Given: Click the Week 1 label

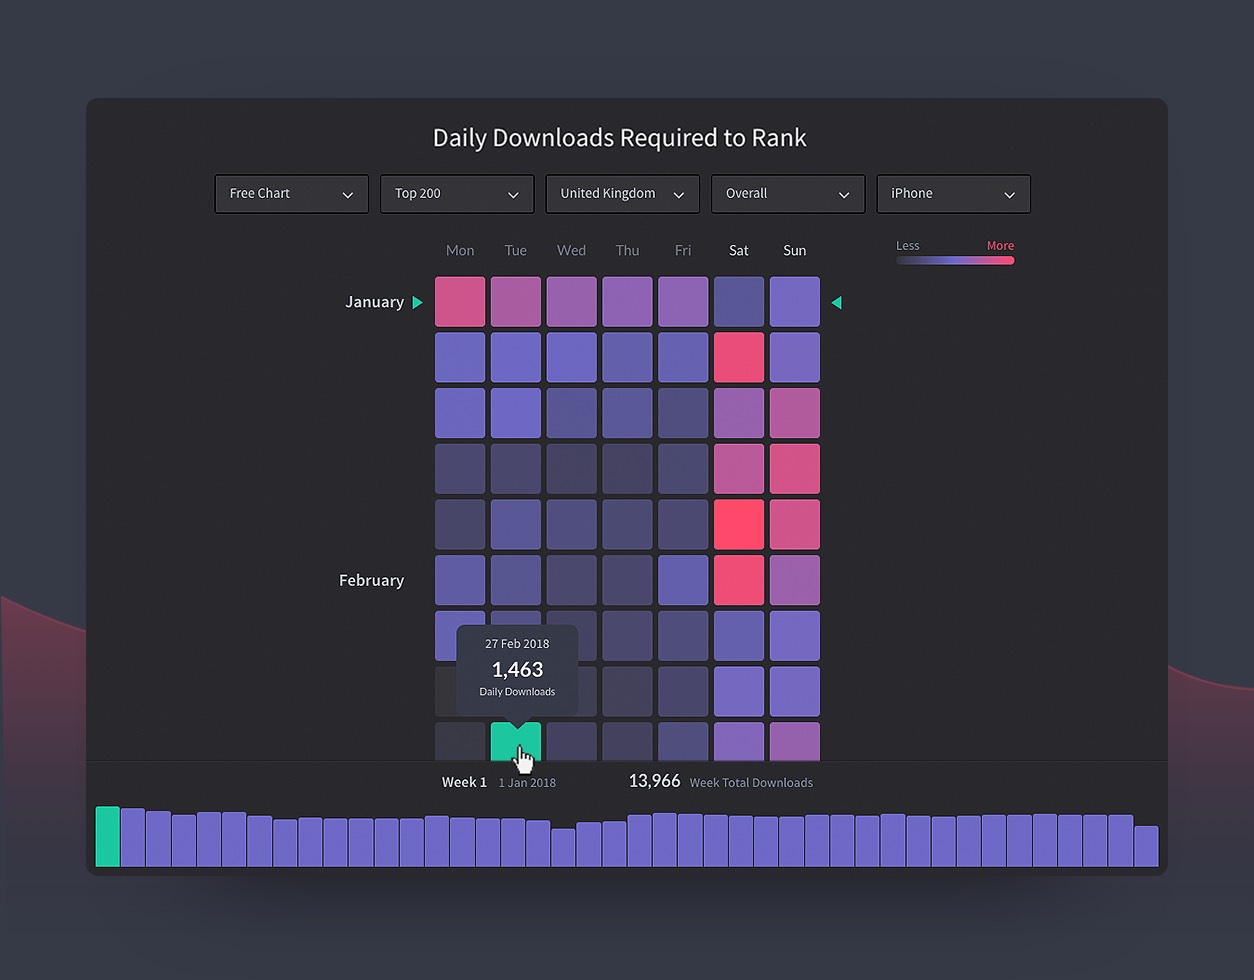Looking at the screenshot, I should (x=464, y=782).
